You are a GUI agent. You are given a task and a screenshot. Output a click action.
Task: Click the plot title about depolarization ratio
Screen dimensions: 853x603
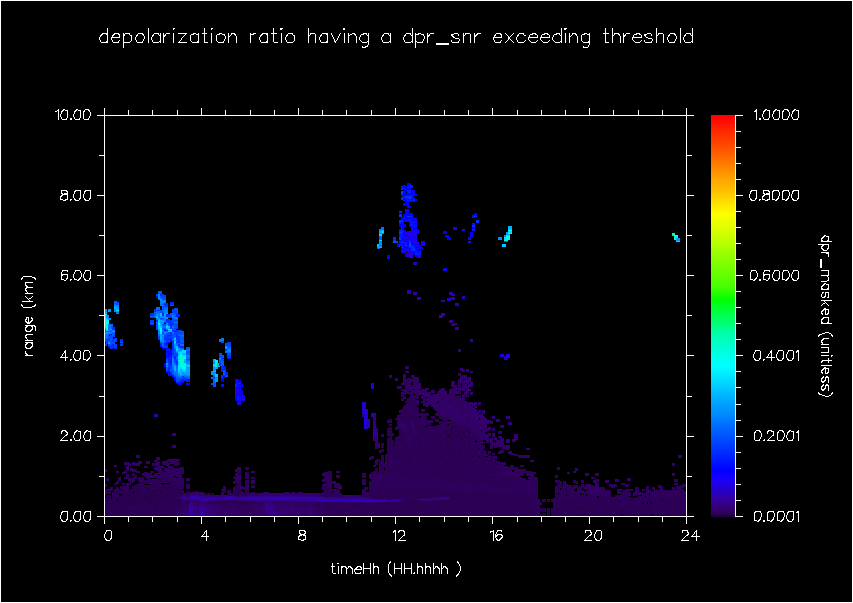(396, 38)
